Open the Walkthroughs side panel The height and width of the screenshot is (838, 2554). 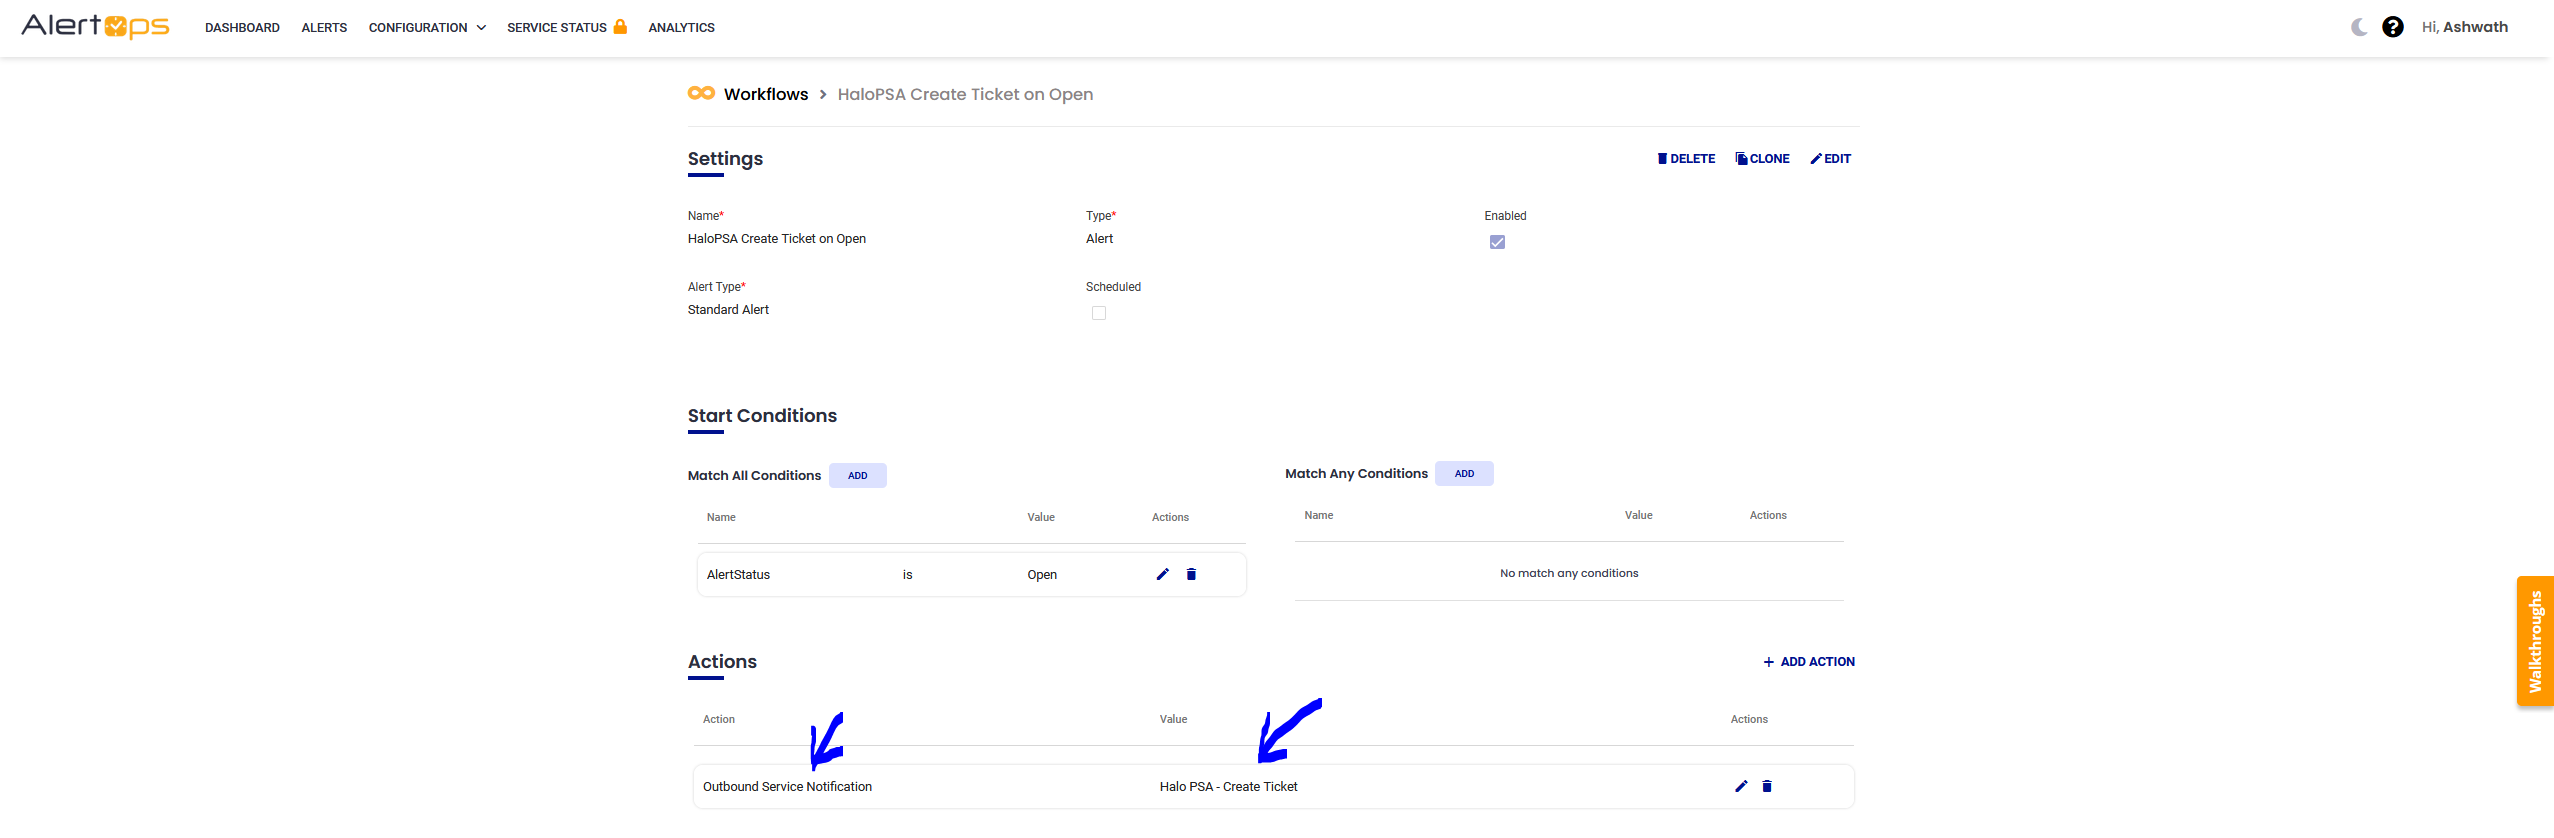[x=2535, y=641]
